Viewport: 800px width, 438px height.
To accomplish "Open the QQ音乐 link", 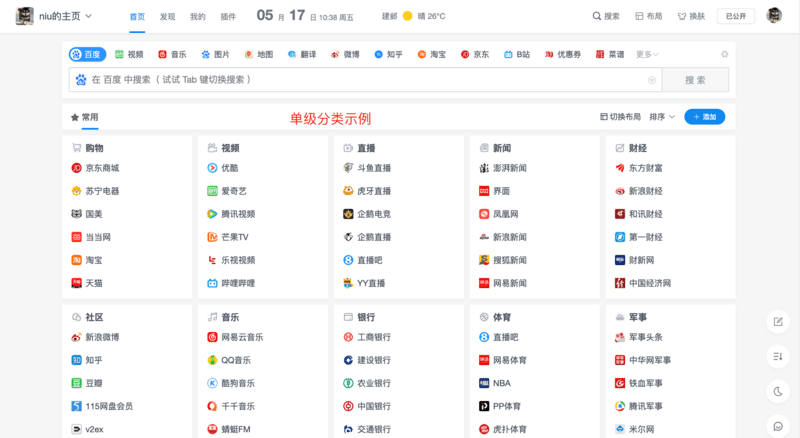I will (x=229, y=360).
